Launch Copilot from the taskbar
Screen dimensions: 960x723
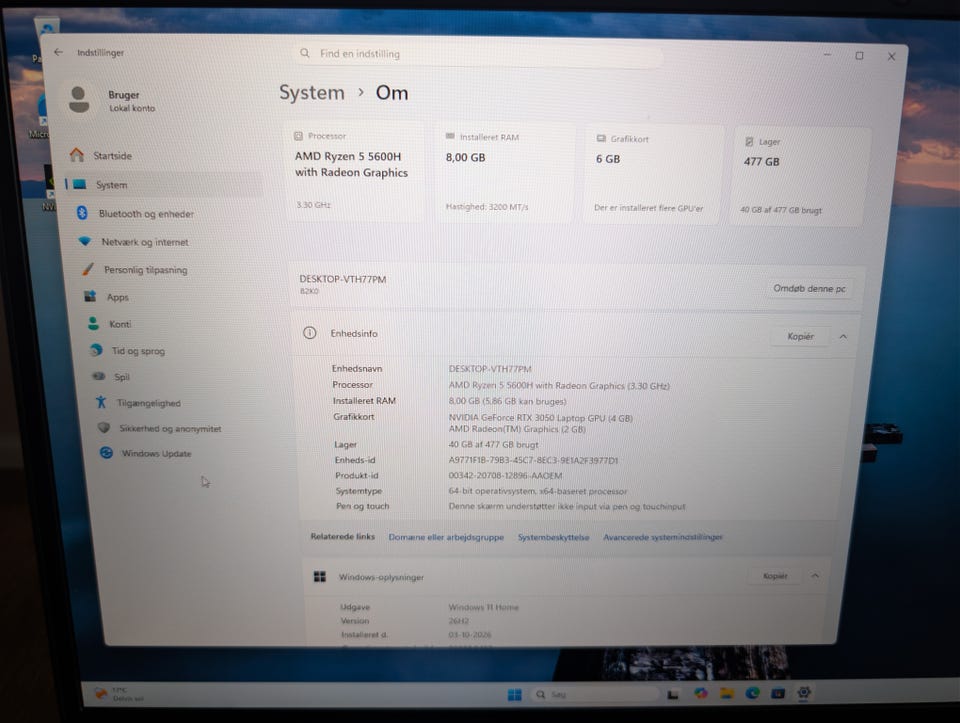(701, 694)
